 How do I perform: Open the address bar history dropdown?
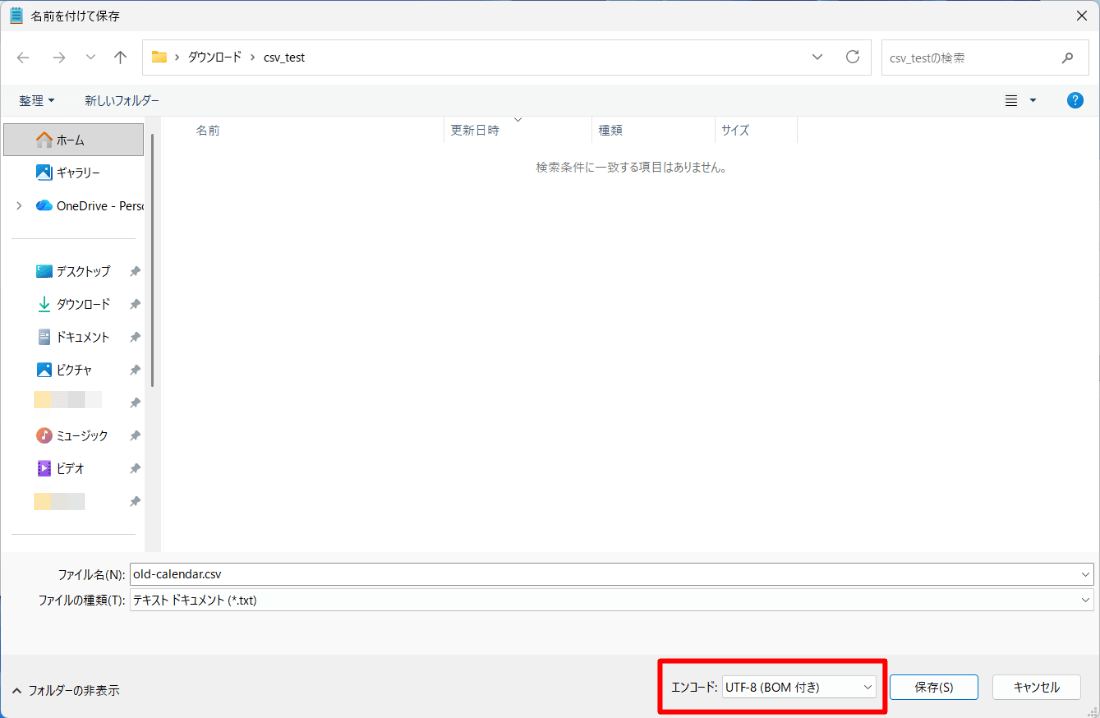tap(817, 57)
